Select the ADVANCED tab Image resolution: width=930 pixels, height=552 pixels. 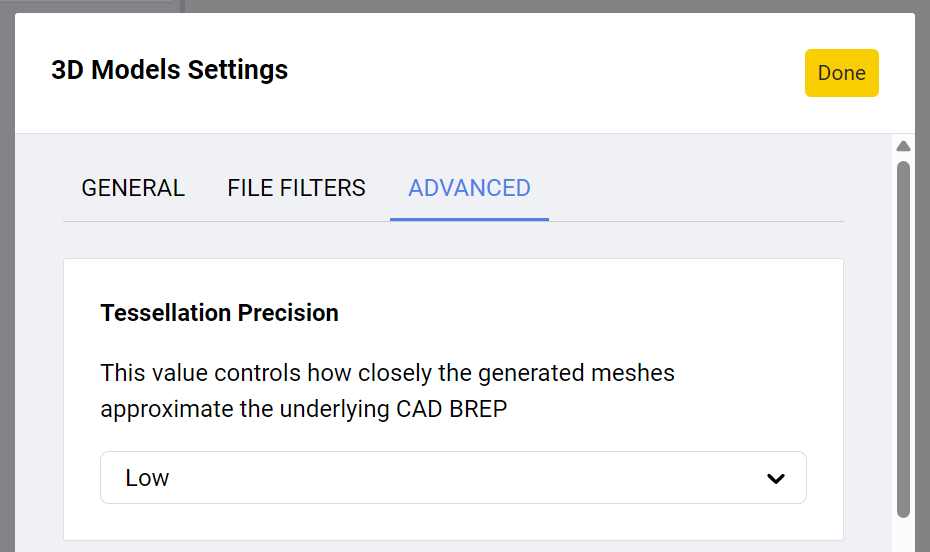coord(469,188)
